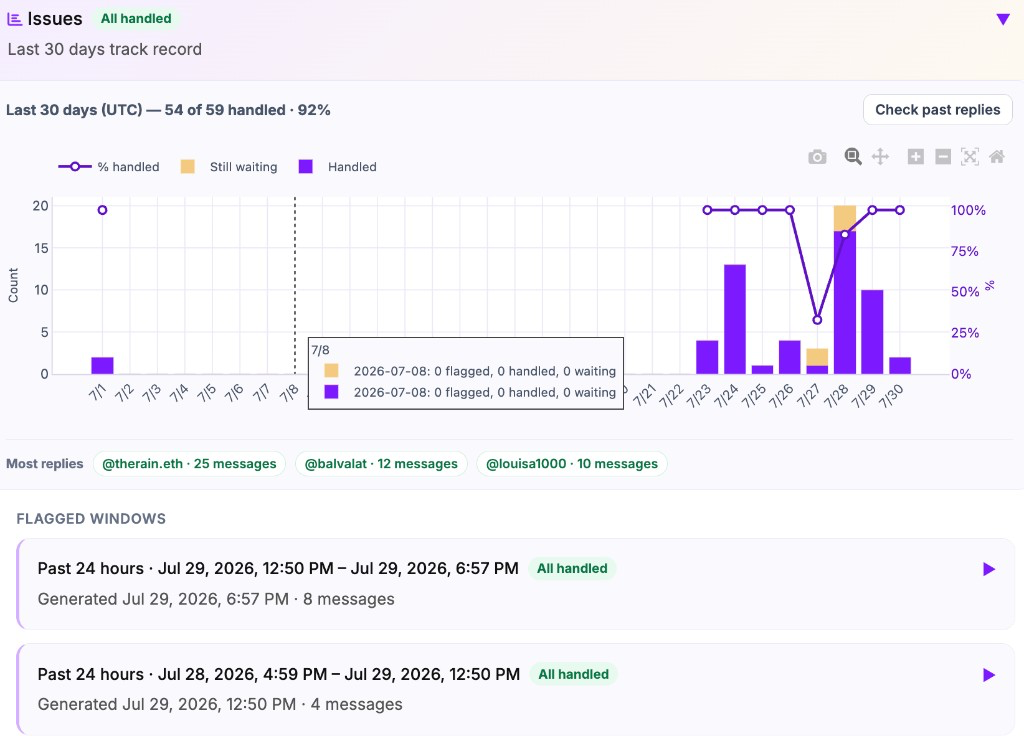The image size is (1024, 746).
Task: Click the Count y-axis title
Action: point(13,285)
